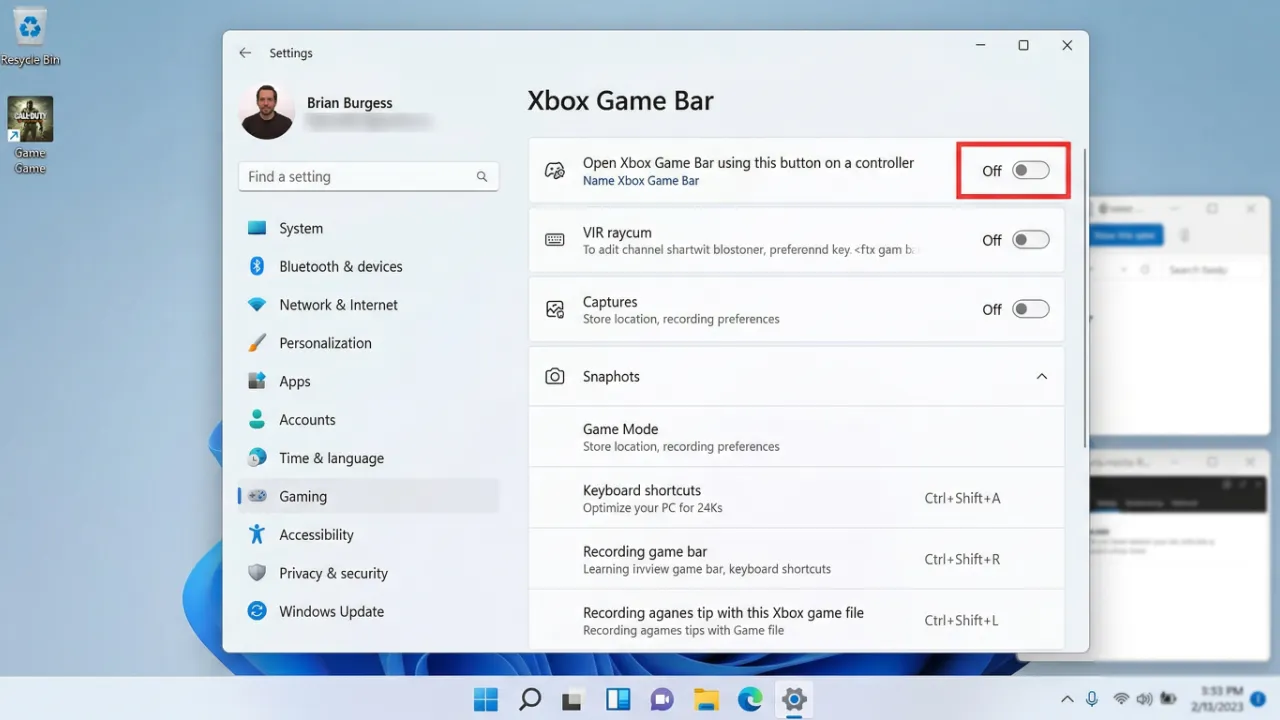
Task: Show hidden icons in system tray
Action: pyautogui.click(x=1067, y=699)
